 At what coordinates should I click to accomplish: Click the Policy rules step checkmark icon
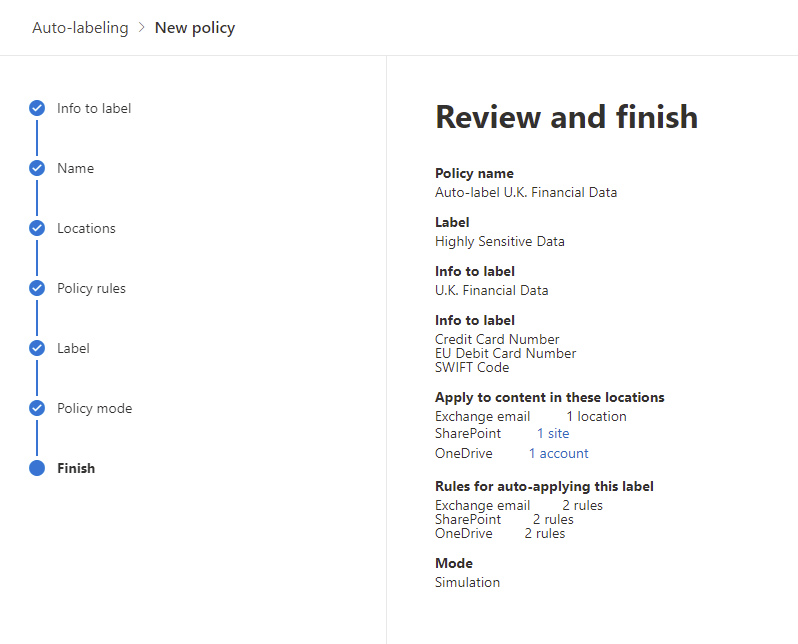(x=37, y=288)
